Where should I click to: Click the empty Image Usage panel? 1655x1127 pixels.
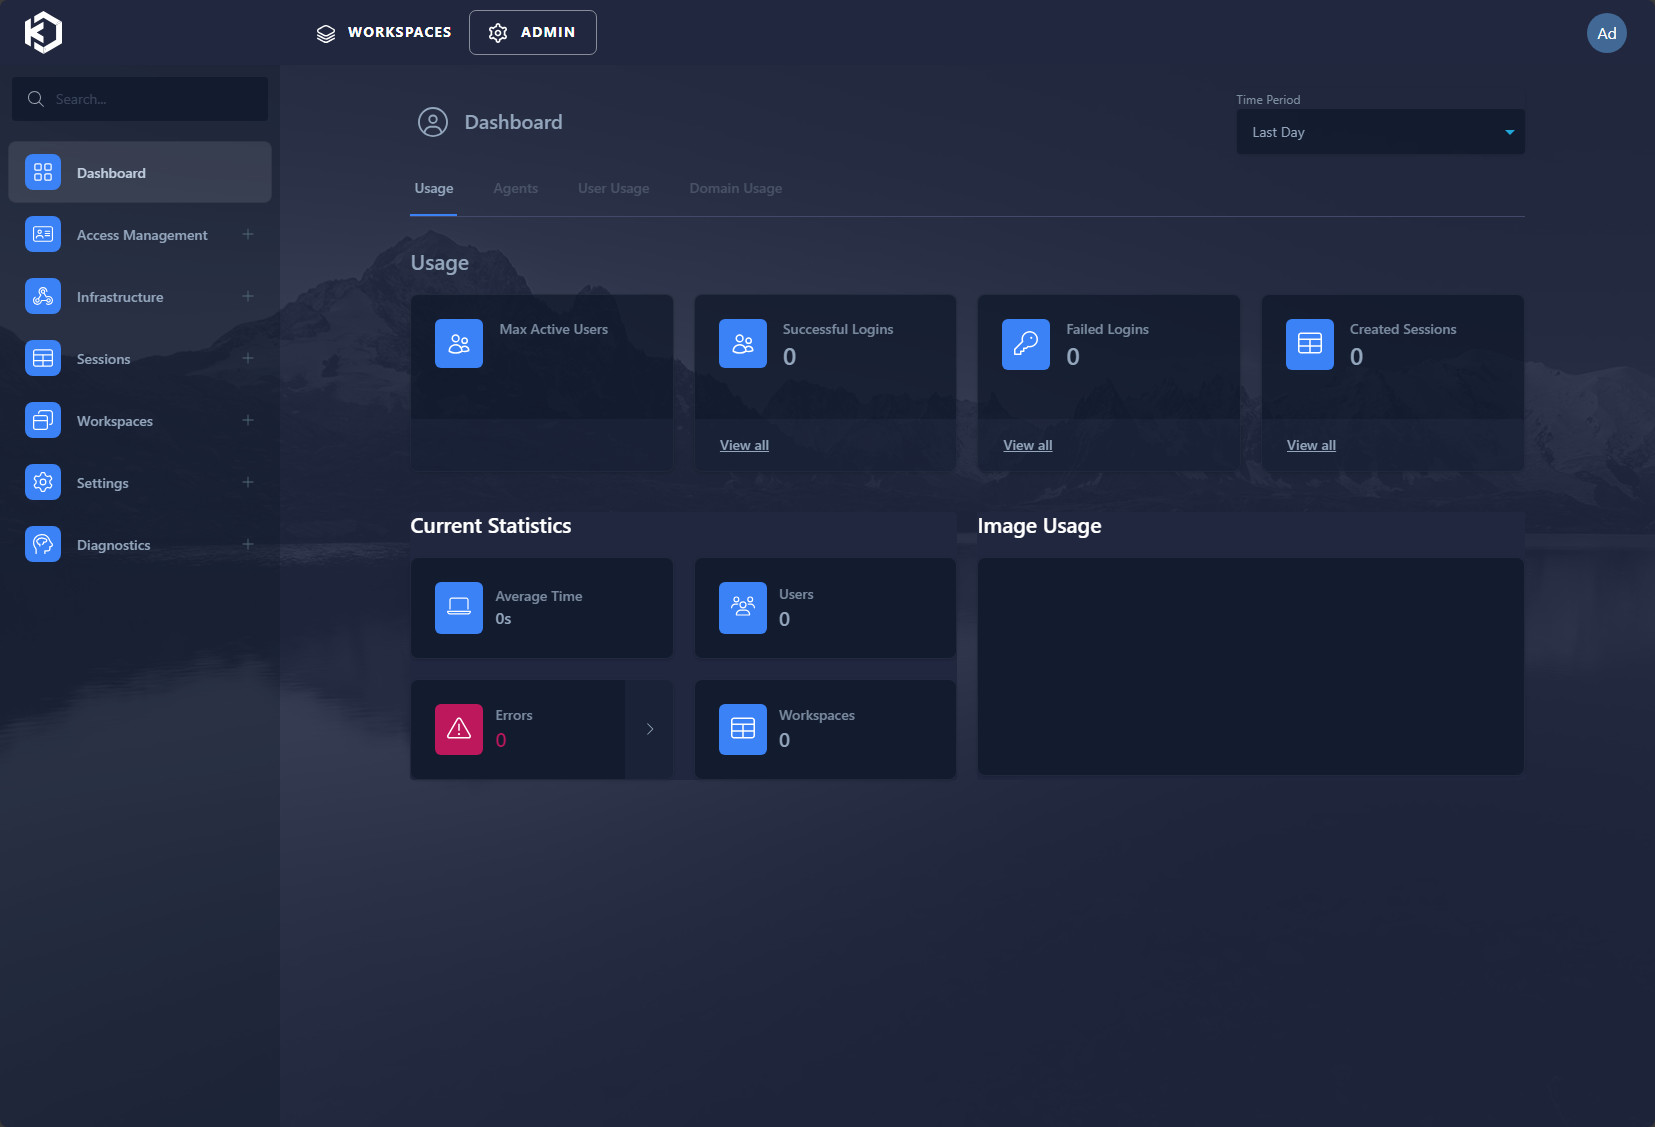(x=1251, y=666)
